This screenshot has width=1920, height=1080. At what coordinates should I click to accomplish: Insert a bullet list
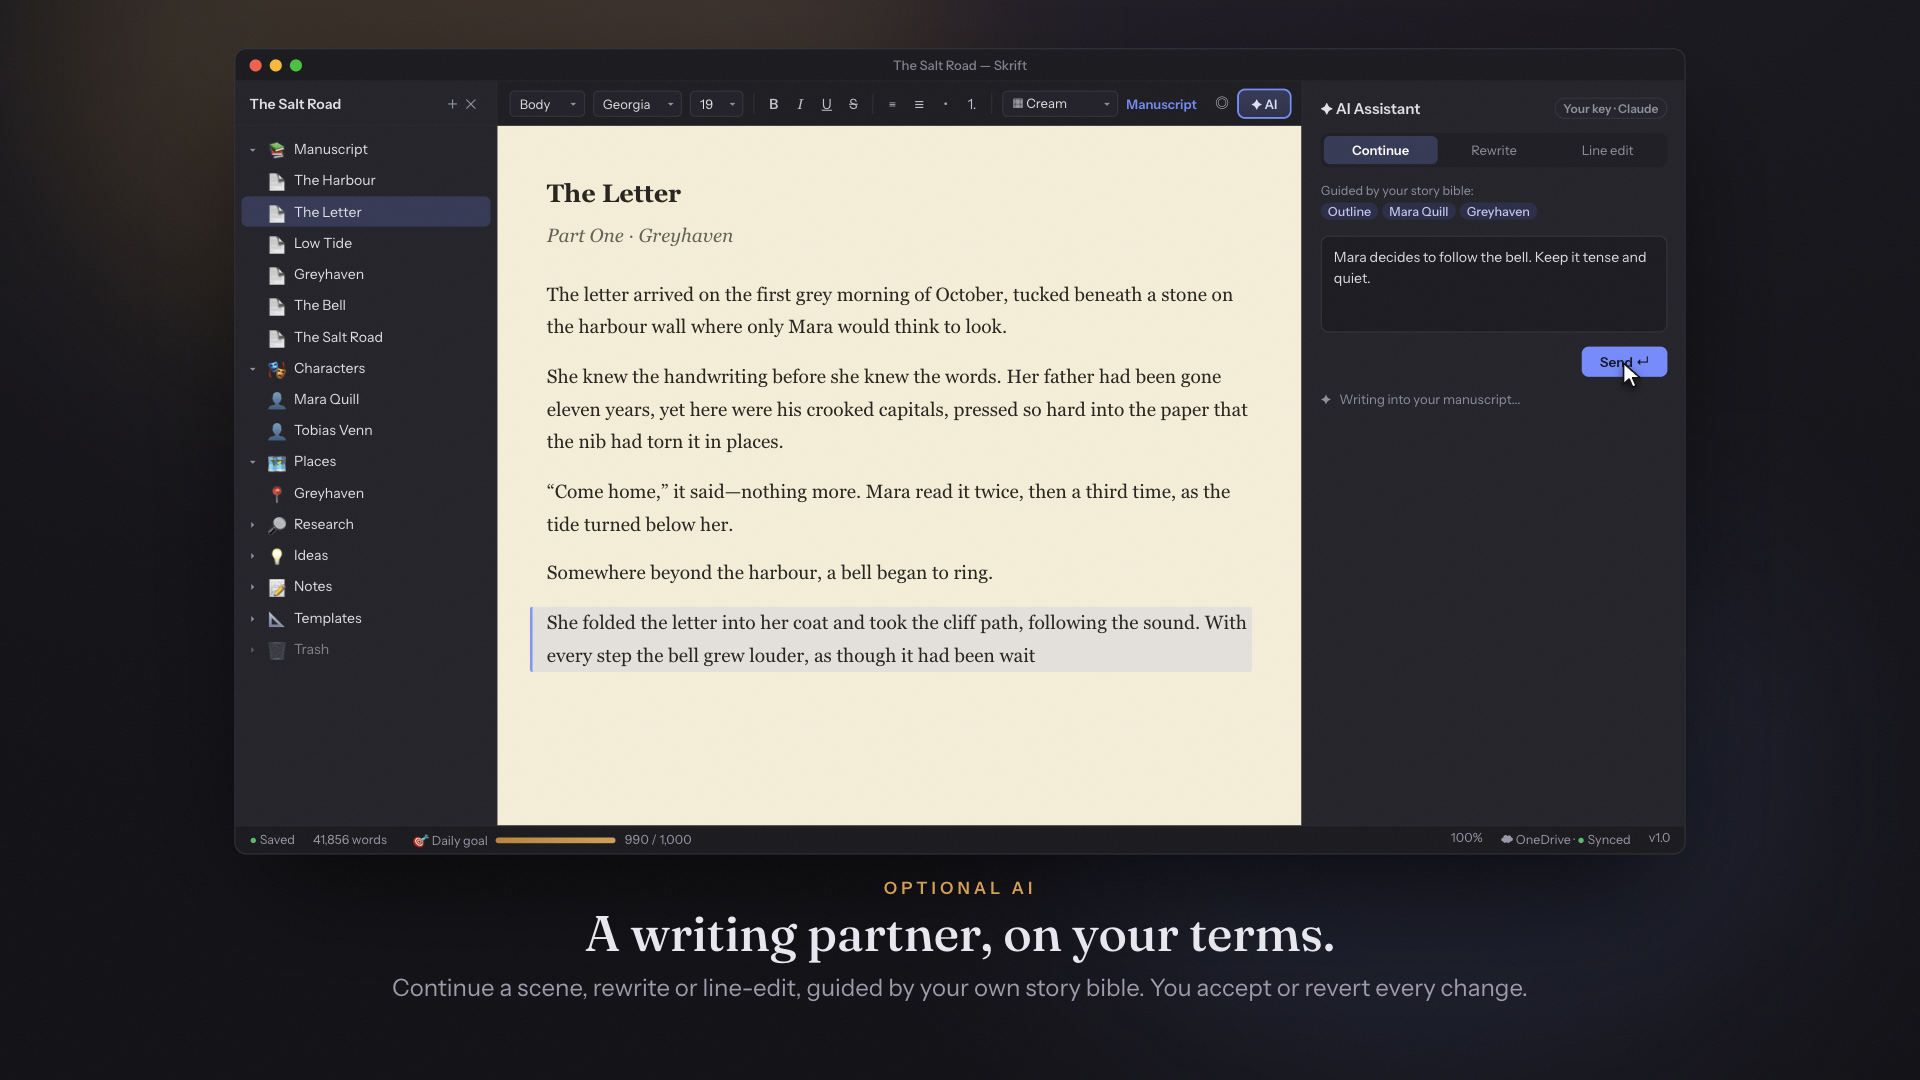pos(945,104)
